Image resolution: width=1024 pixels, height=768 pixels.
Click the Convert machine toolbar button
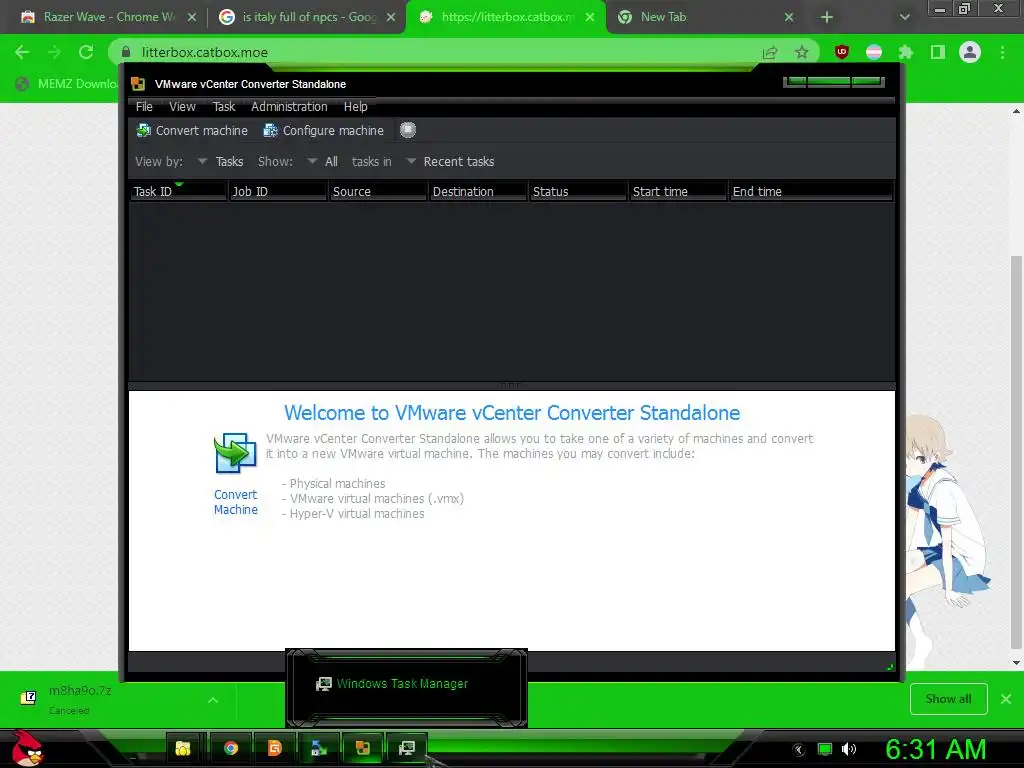click(x=192, y=131)
